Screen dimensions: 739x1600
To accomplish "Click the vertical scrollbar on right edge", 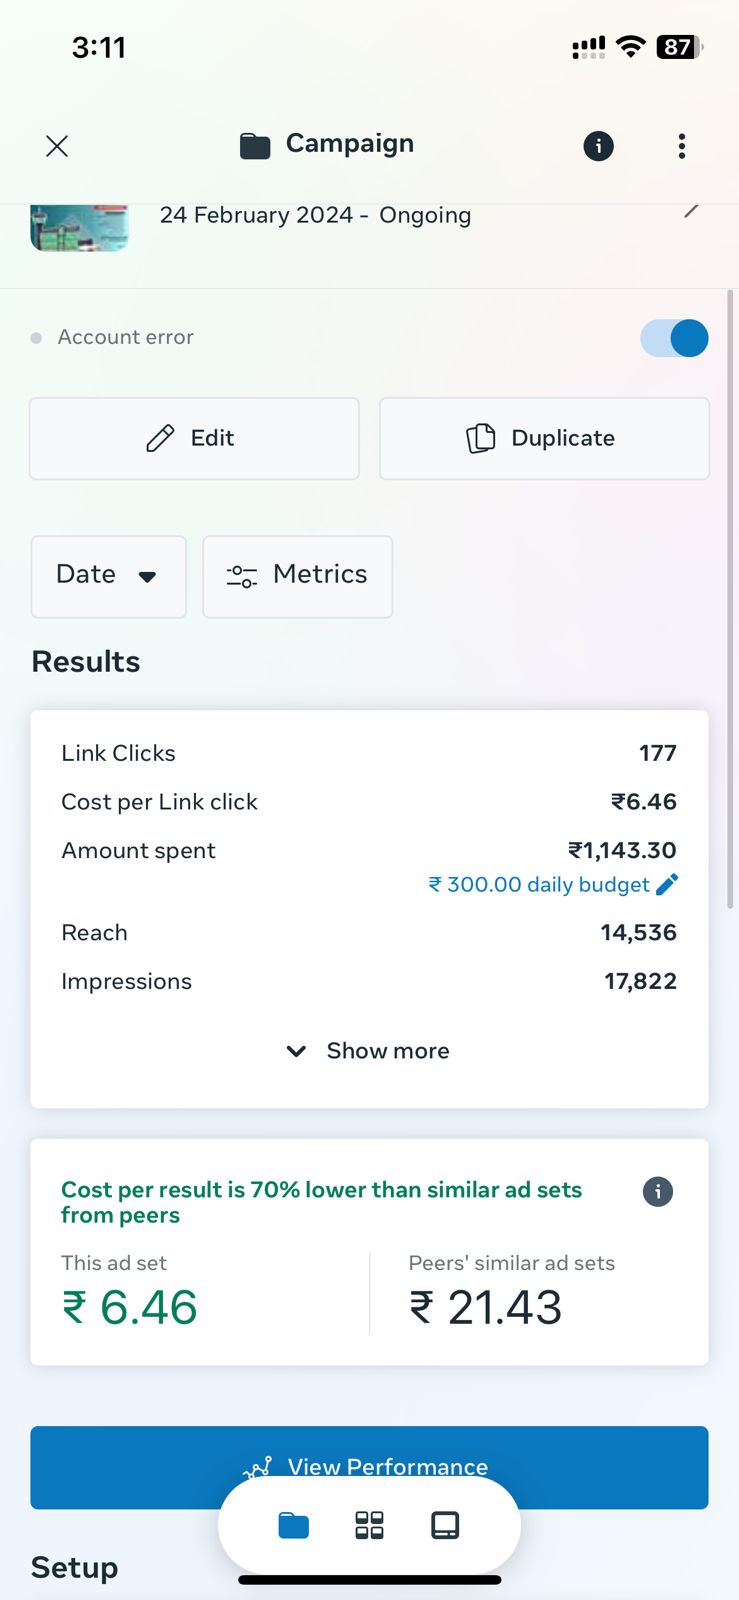I will [x=731, y=600].
